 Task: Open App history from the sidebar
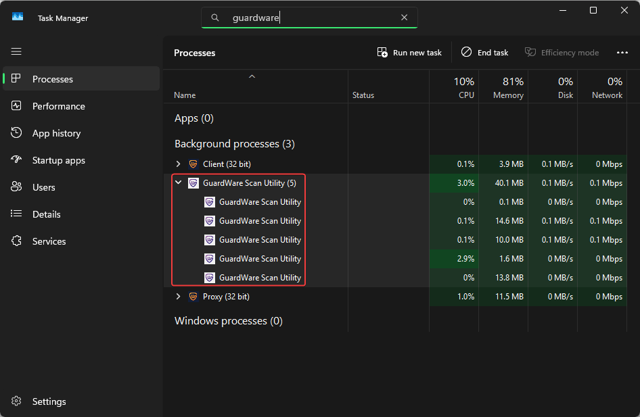(56, 133)
